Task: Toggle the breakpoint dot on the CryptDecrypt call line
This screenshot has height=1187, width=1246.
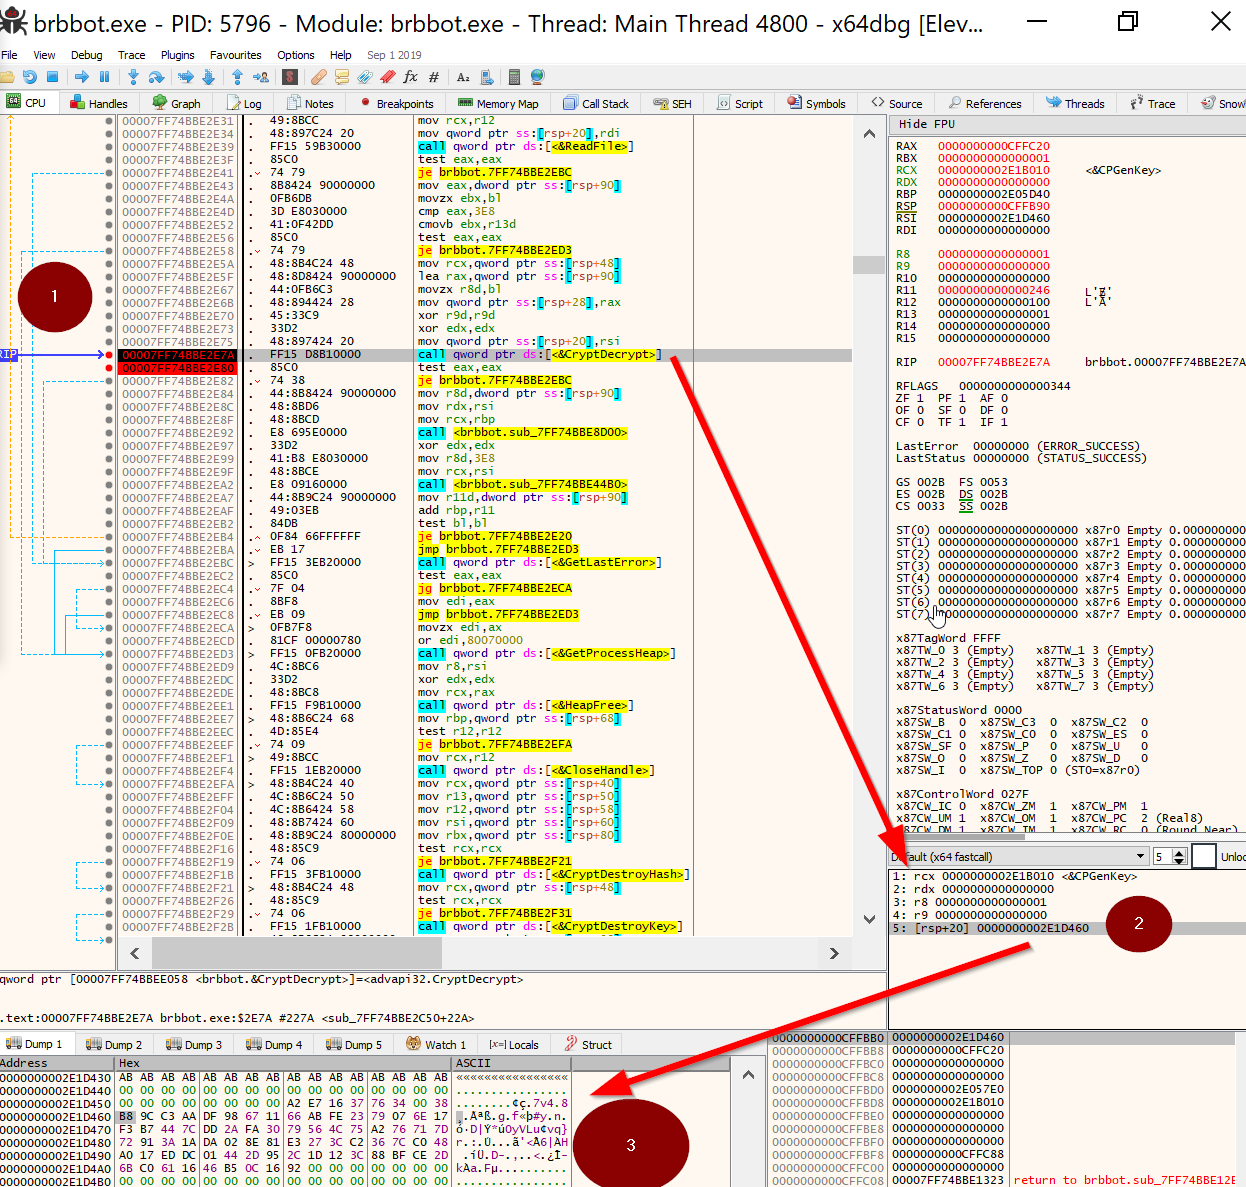Action: tap(108, 354)
